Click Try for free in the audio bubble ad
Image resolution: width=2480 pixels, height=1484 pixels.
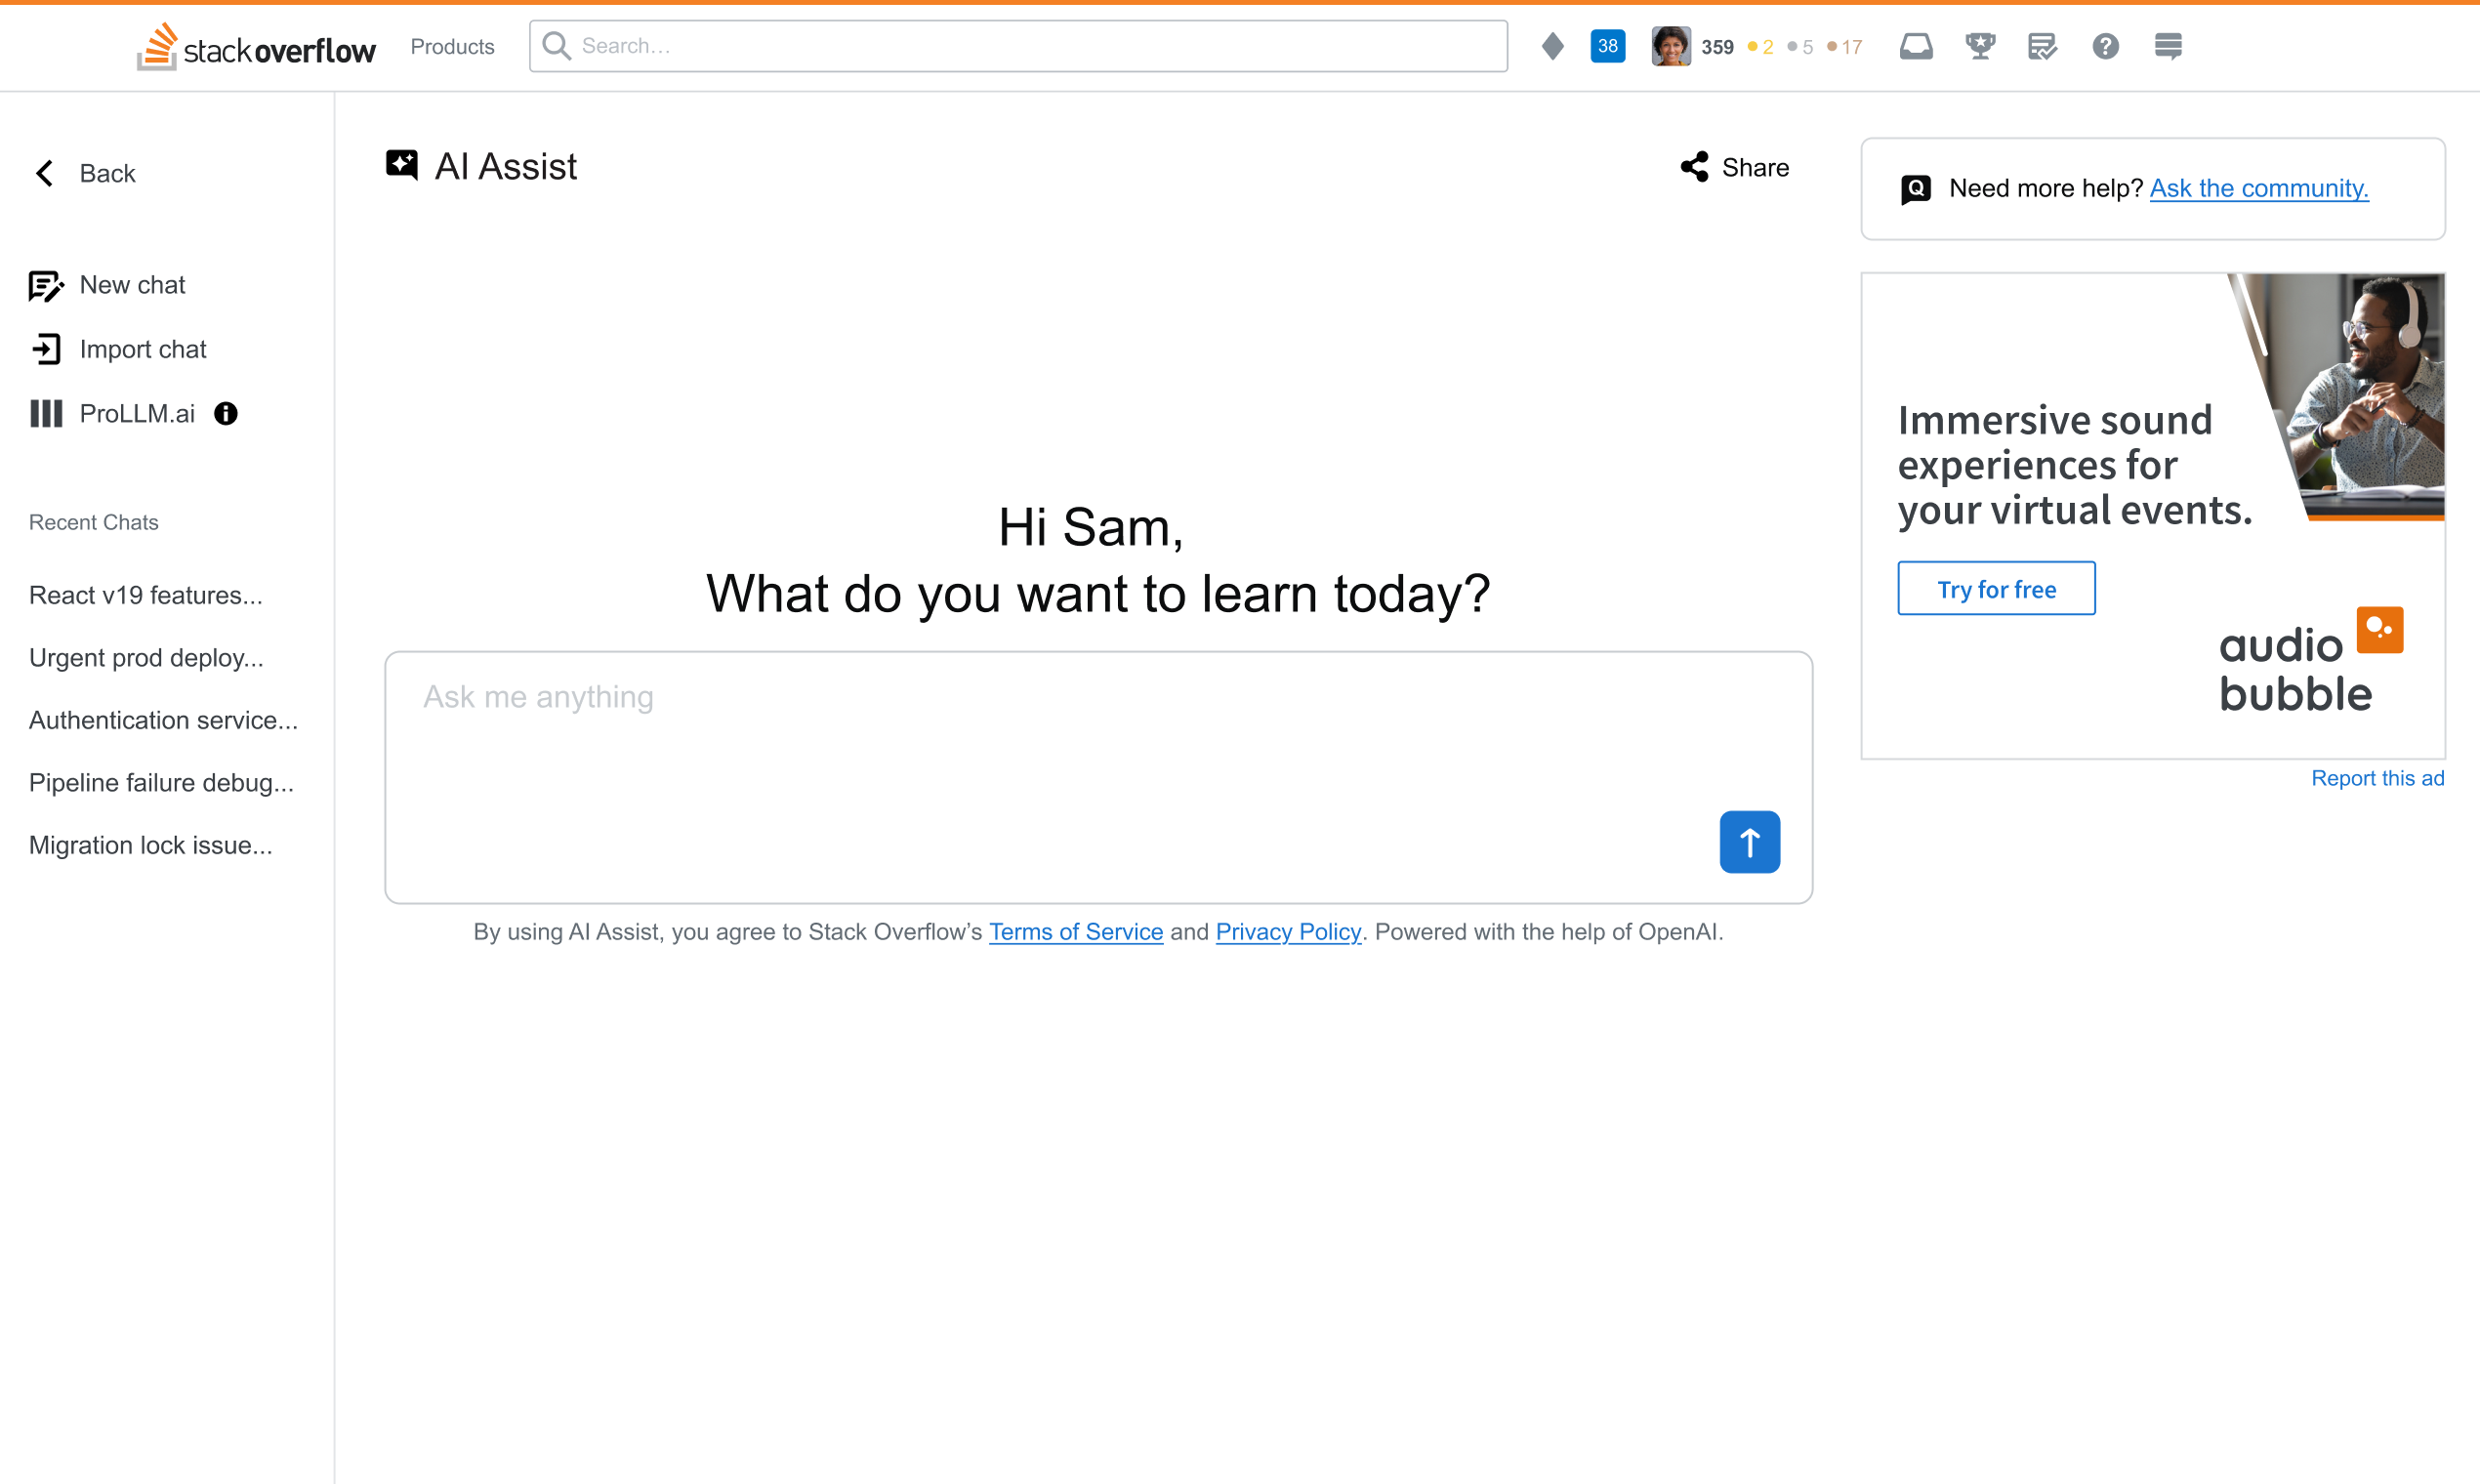(1995, 588)
